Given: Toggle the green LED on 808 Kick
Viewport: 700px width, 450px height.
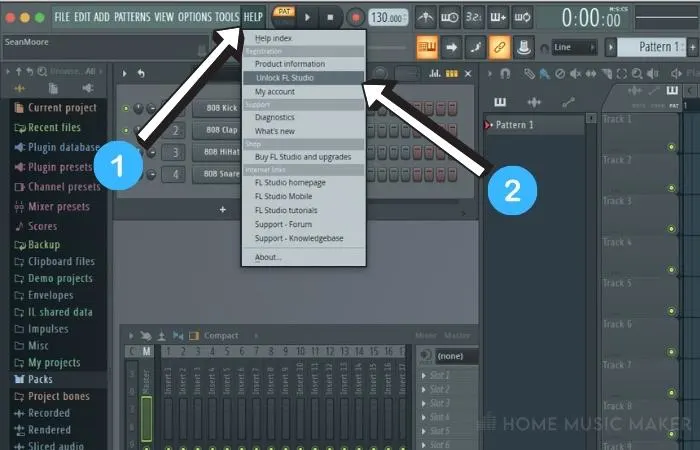Looking at the screenshot, I should click(x=126, y=108).
